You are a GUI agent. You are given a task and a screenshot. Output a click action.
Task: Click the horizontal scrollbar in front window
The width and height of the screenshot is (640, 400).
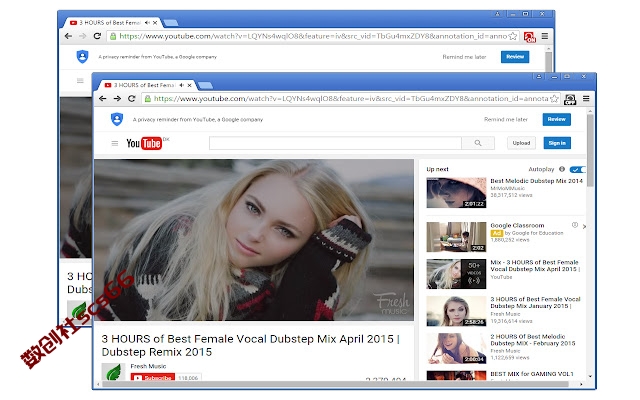pos(335,384)
